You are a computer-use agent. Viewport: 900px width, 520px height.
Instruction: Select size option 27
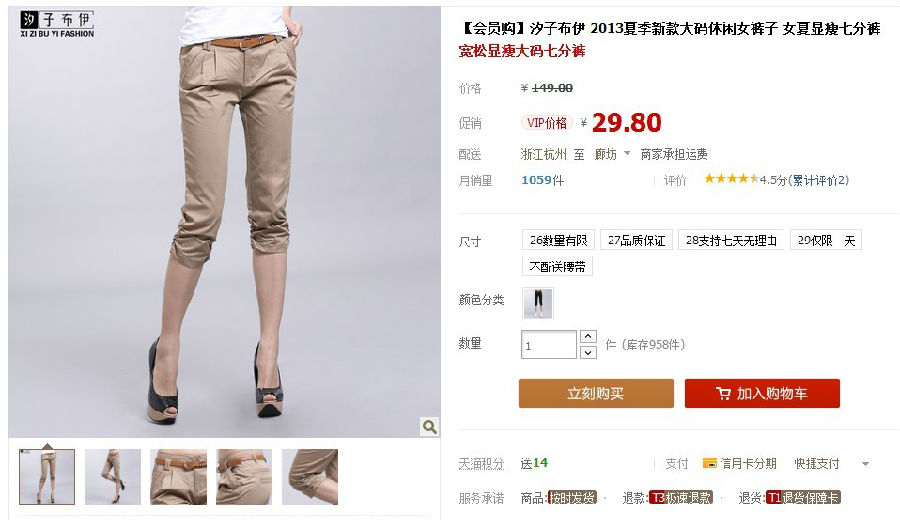637,240
